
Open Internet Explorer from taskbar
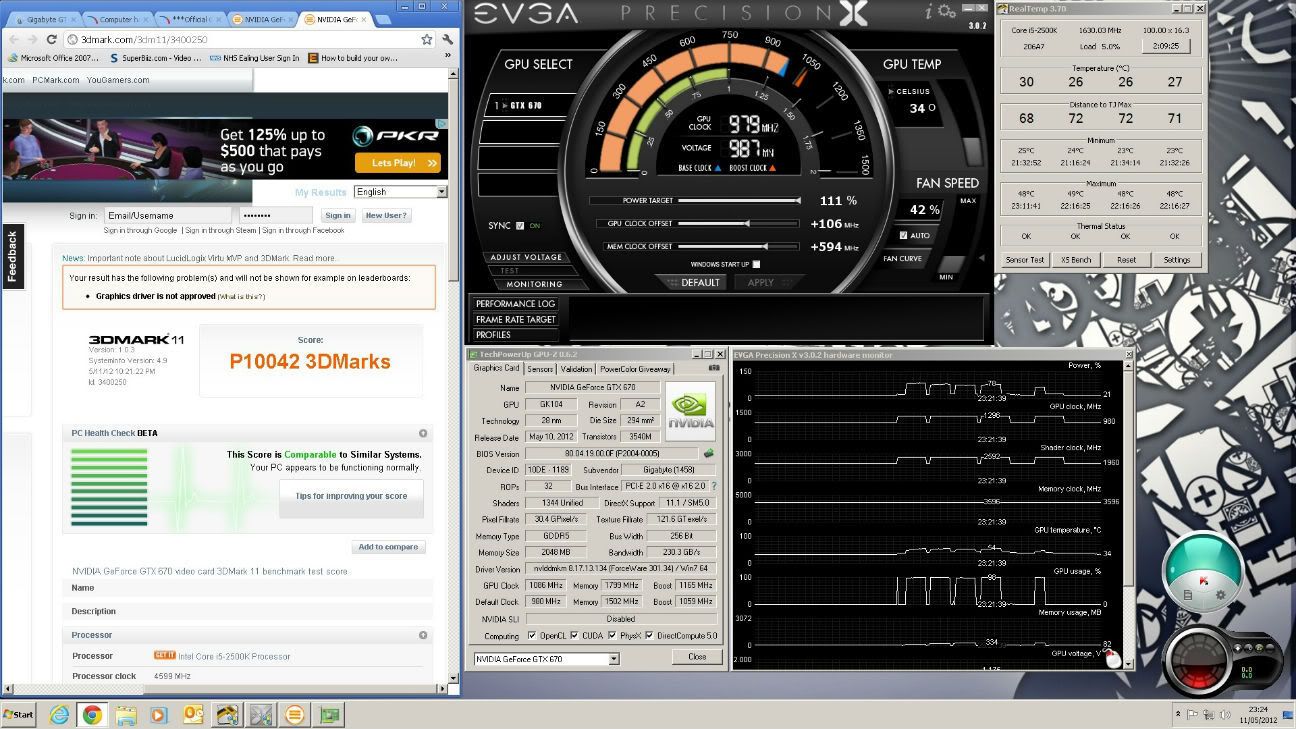(59, 715)
